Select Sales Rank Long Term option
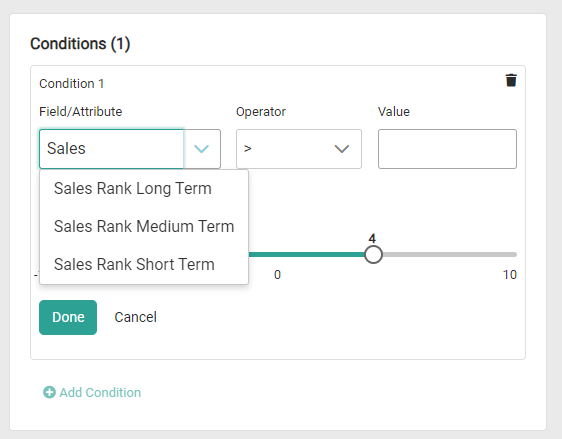The height and width of the screenshot is (439, 562). click(x=144, y=189)
